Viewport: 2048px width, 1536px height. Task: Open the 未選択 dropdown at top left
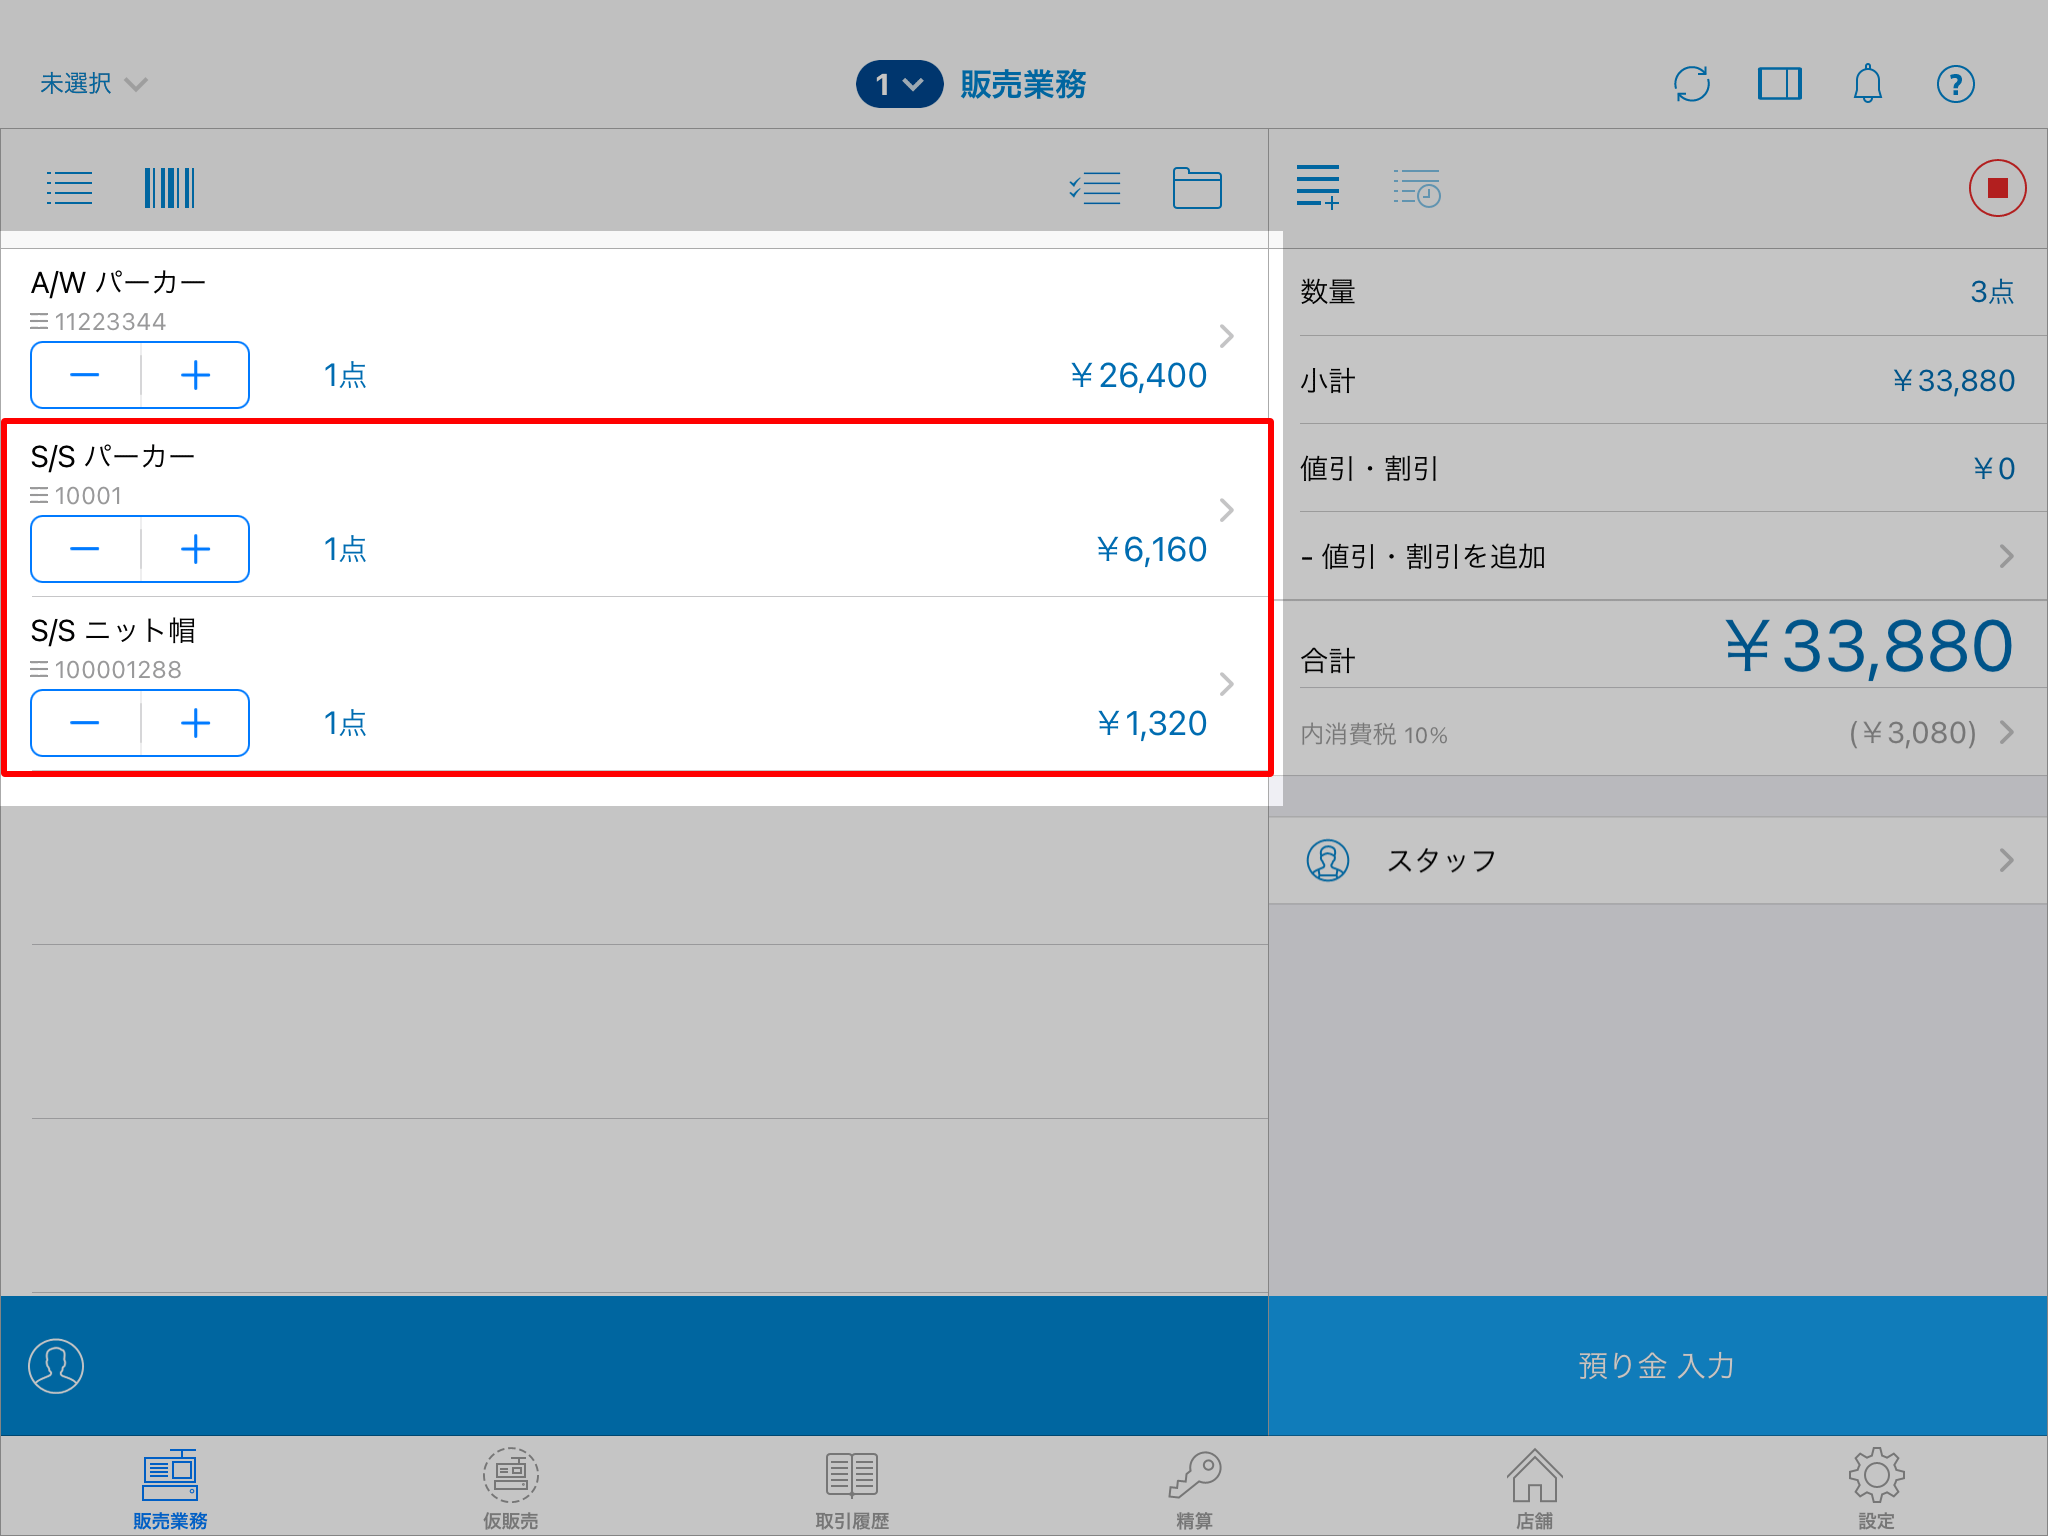coord(93,84)
